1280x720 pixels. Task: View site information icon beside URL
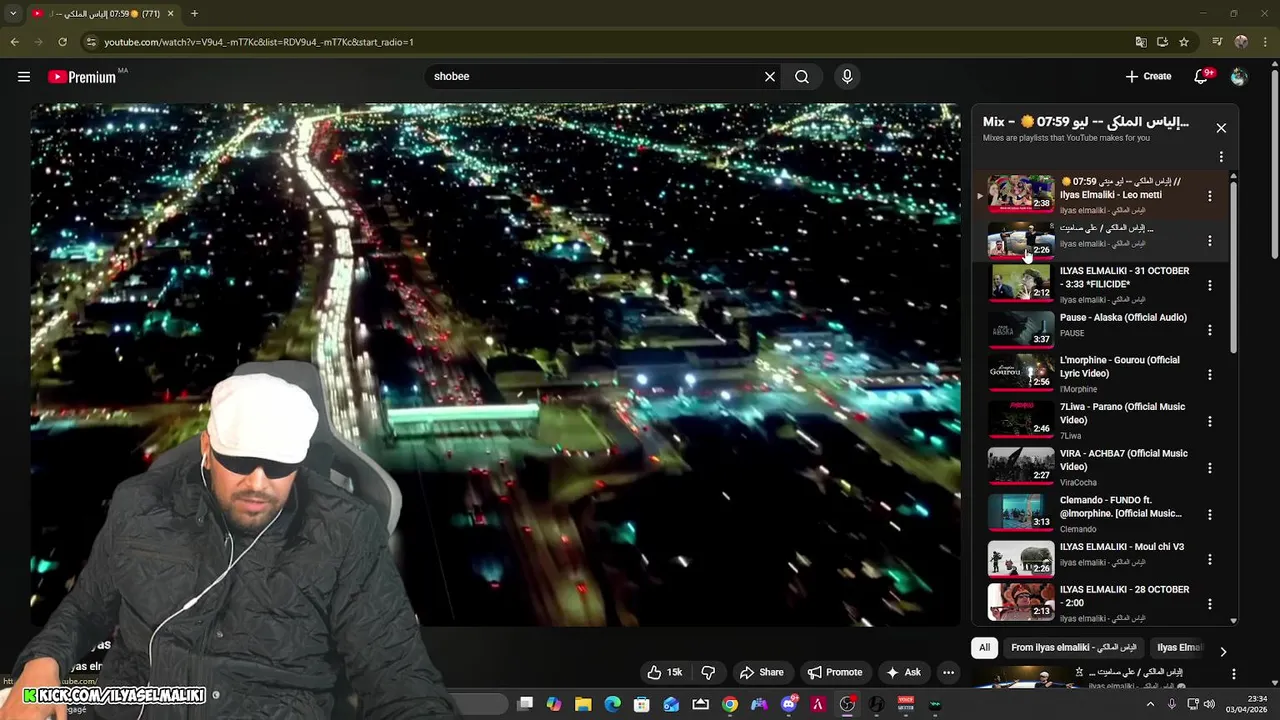[x=91, y=42]
